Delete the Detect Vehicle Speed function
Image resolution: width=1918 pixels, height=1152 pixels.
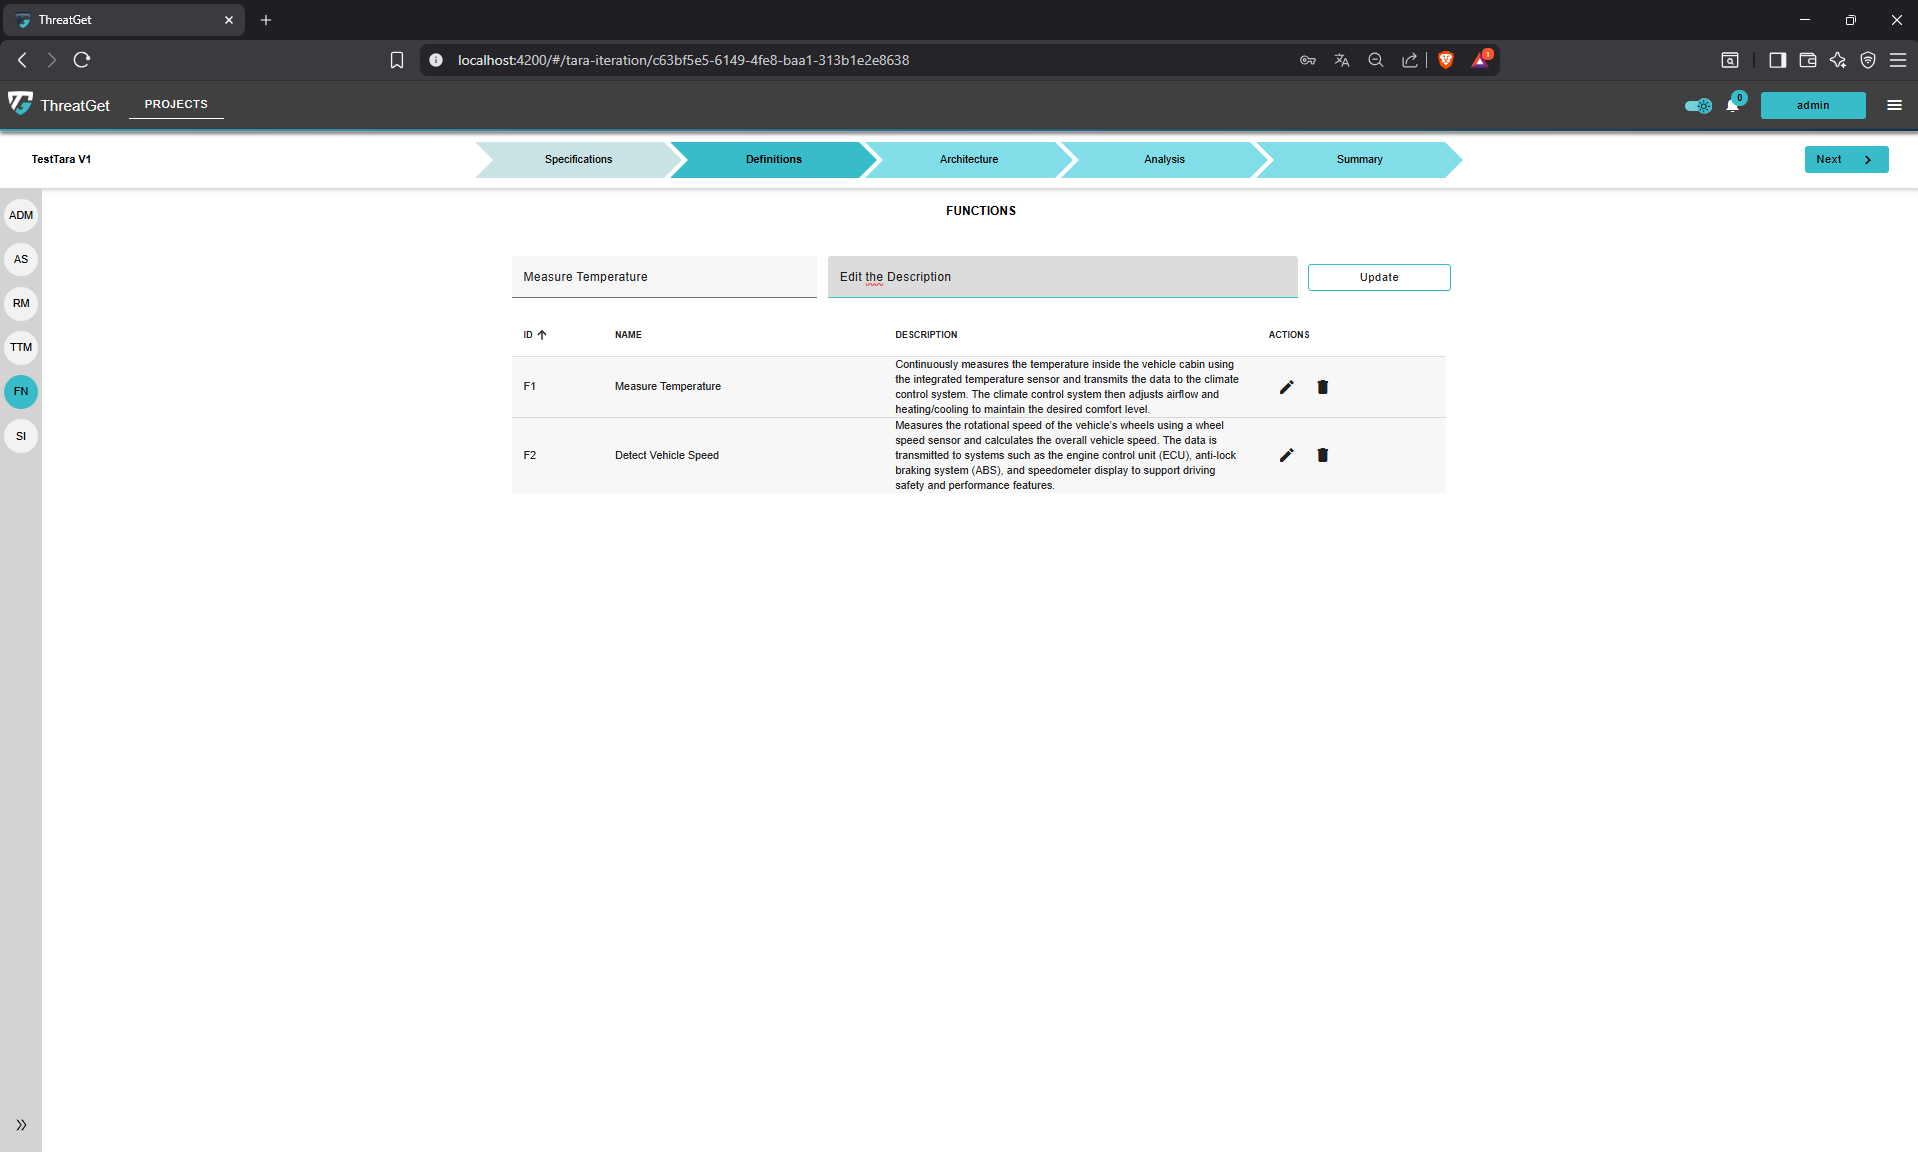(x=1322, y=455)
